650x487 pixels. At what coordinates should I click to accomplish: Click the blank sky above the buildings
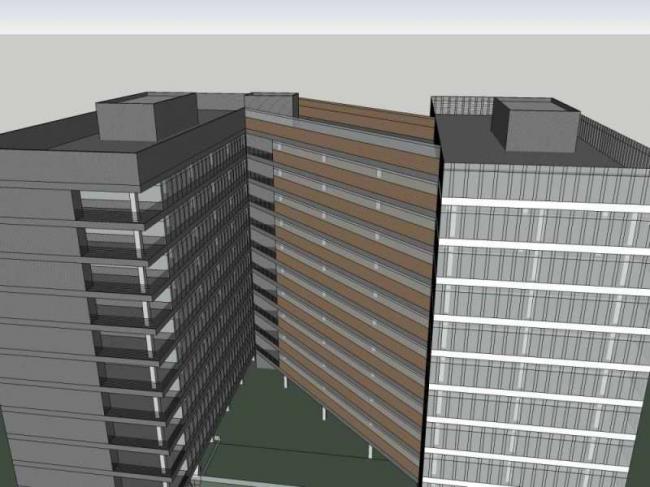click(x=325, y=16)
